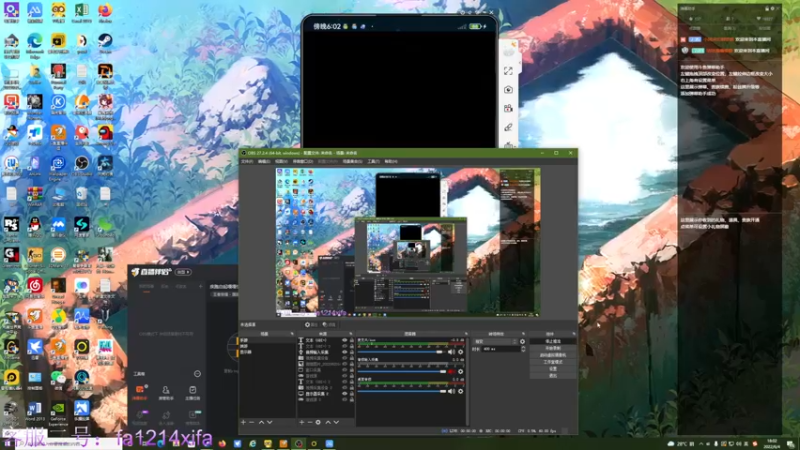Viewport: 800px width, 450px height.
Task: Open the Help menu in OBS
Action: (x=391, y=161)
